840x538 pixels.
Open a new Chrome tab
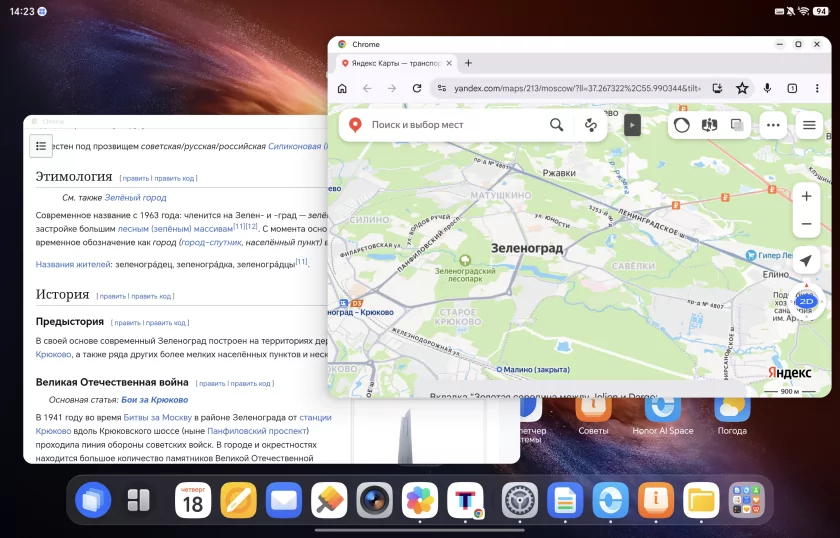coord(468,63)
